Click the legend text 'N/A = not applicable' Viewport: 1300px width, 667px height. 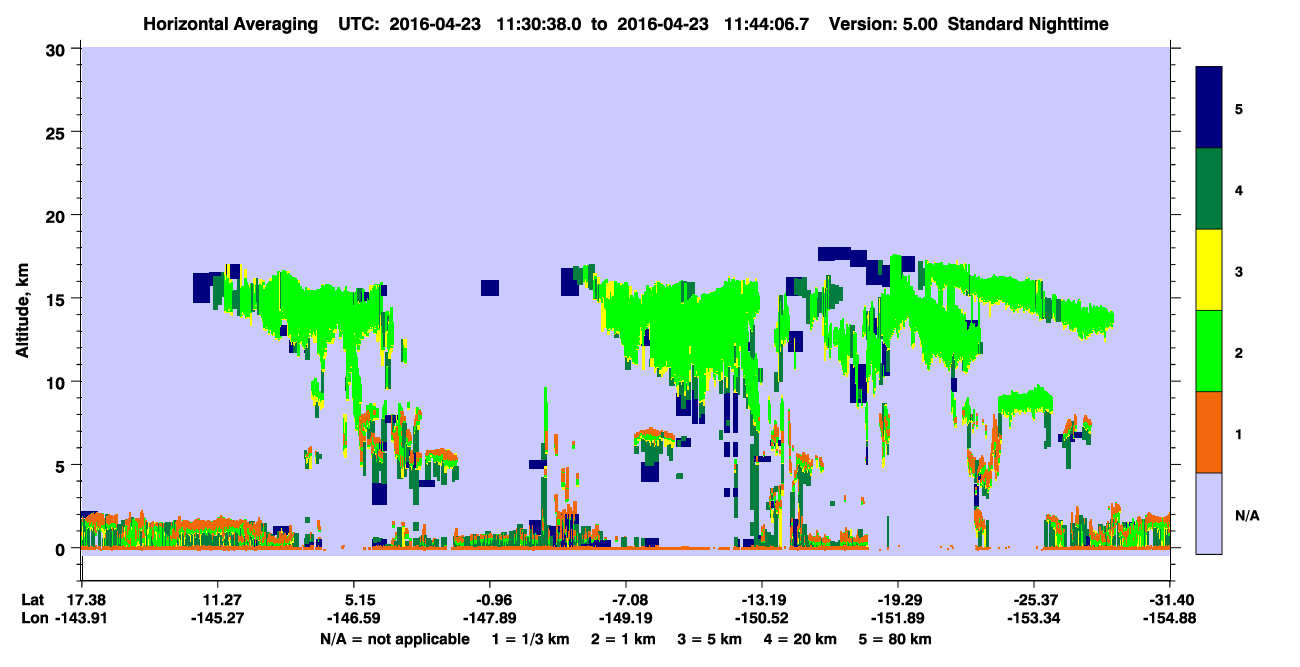(394, 639)
